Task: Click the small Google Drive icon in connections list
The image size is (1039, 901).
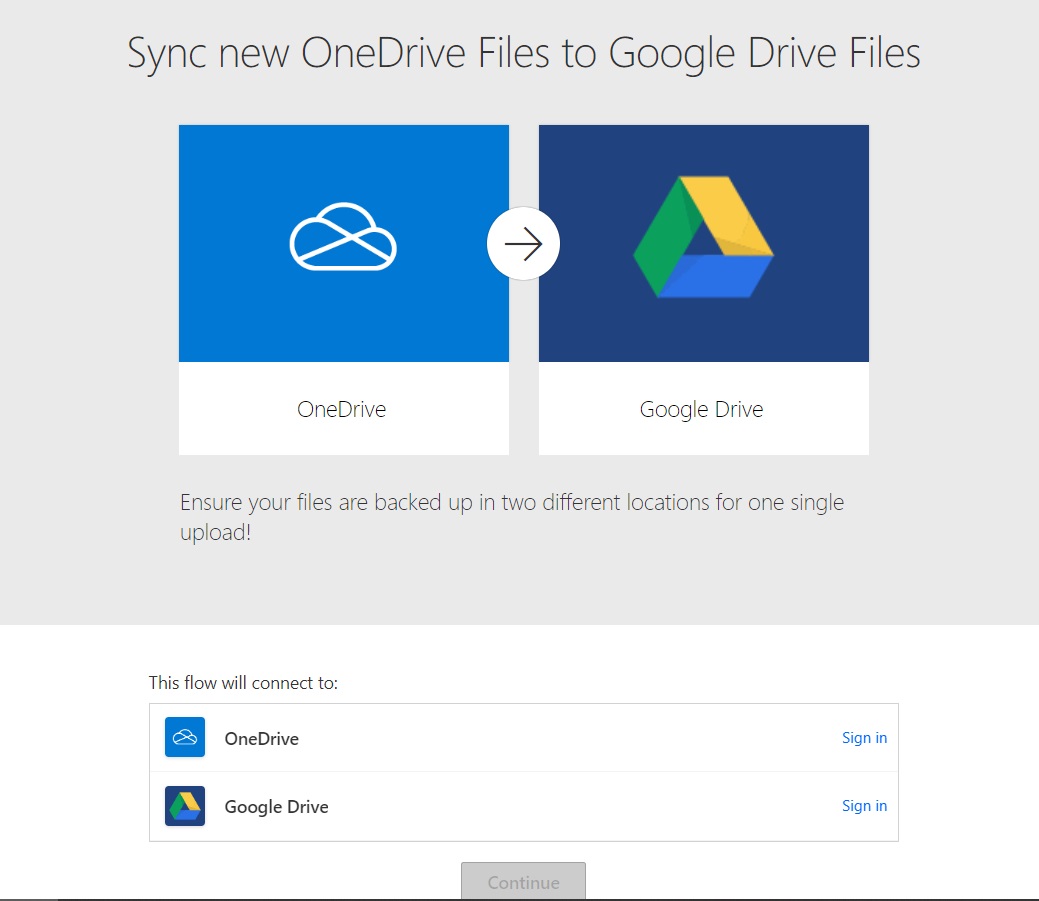Action: [x=185, y=806]
